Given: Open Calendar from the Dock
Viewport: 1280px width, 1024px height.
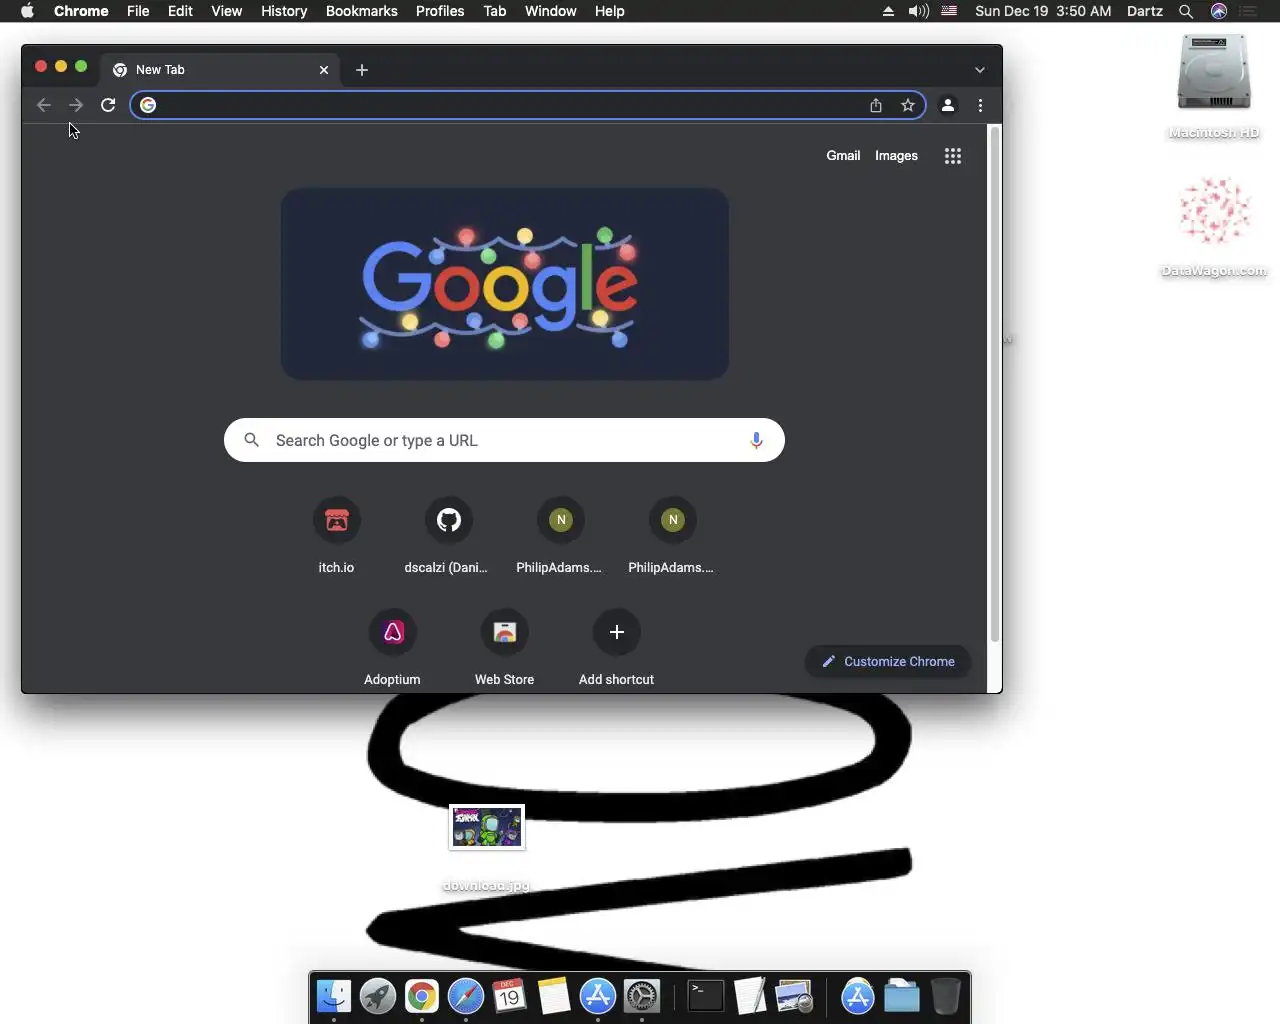Looking at the screenshot, I should point(509,996).
